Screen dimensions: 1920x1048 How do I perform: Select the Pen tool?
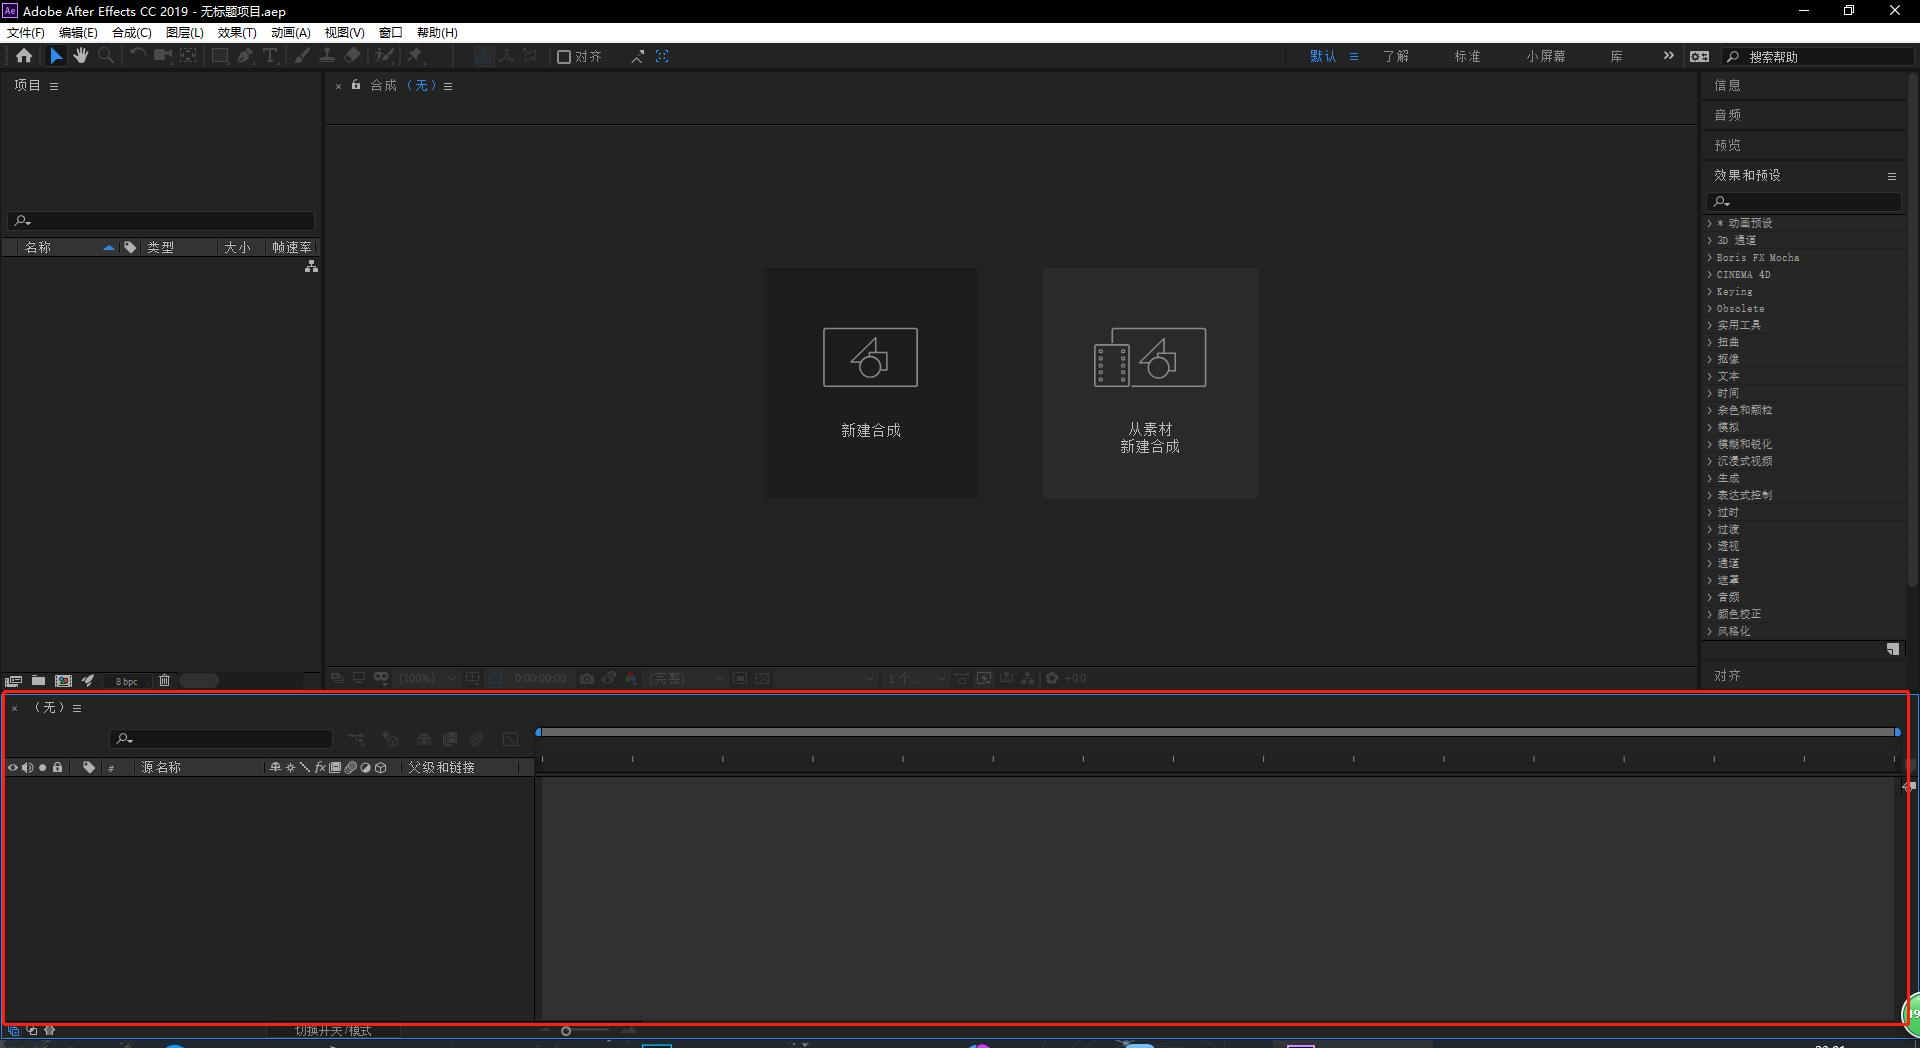tap(245, 56)
